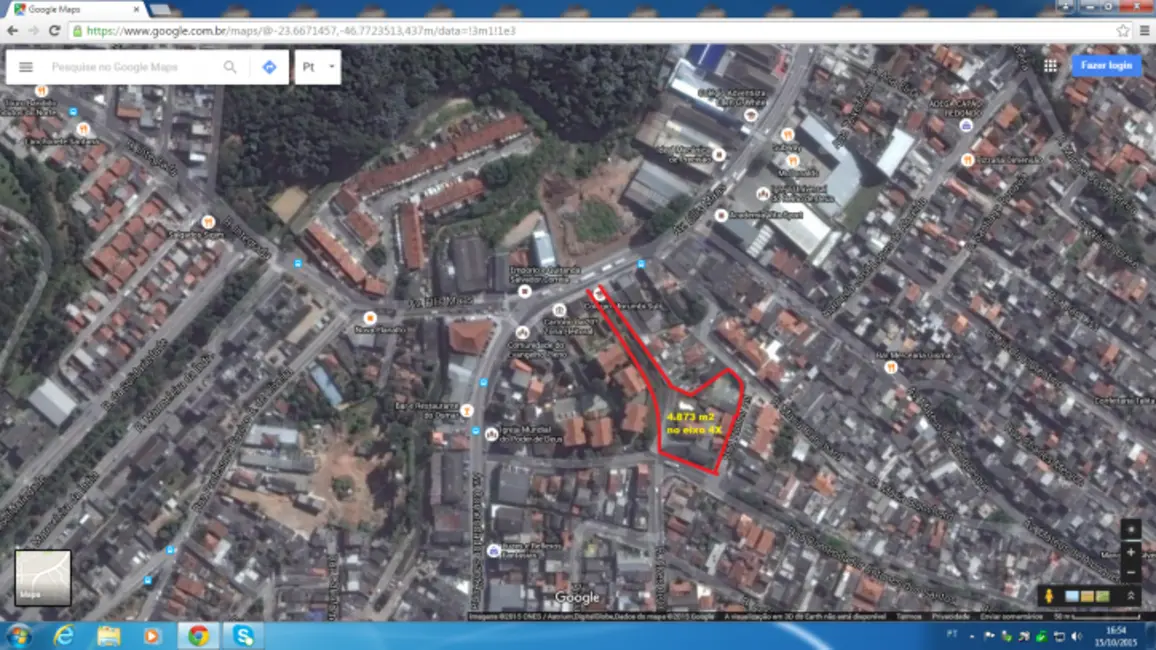Open the Google apps grid icon
Image resolution: width=1156 pixels, height=650 pixels.
pyautogui.click(x=1050, y=65)
